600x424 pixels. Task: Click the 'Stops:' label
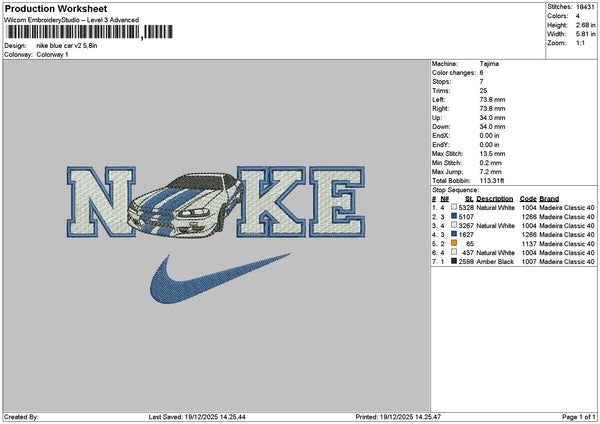coord(442,82)
